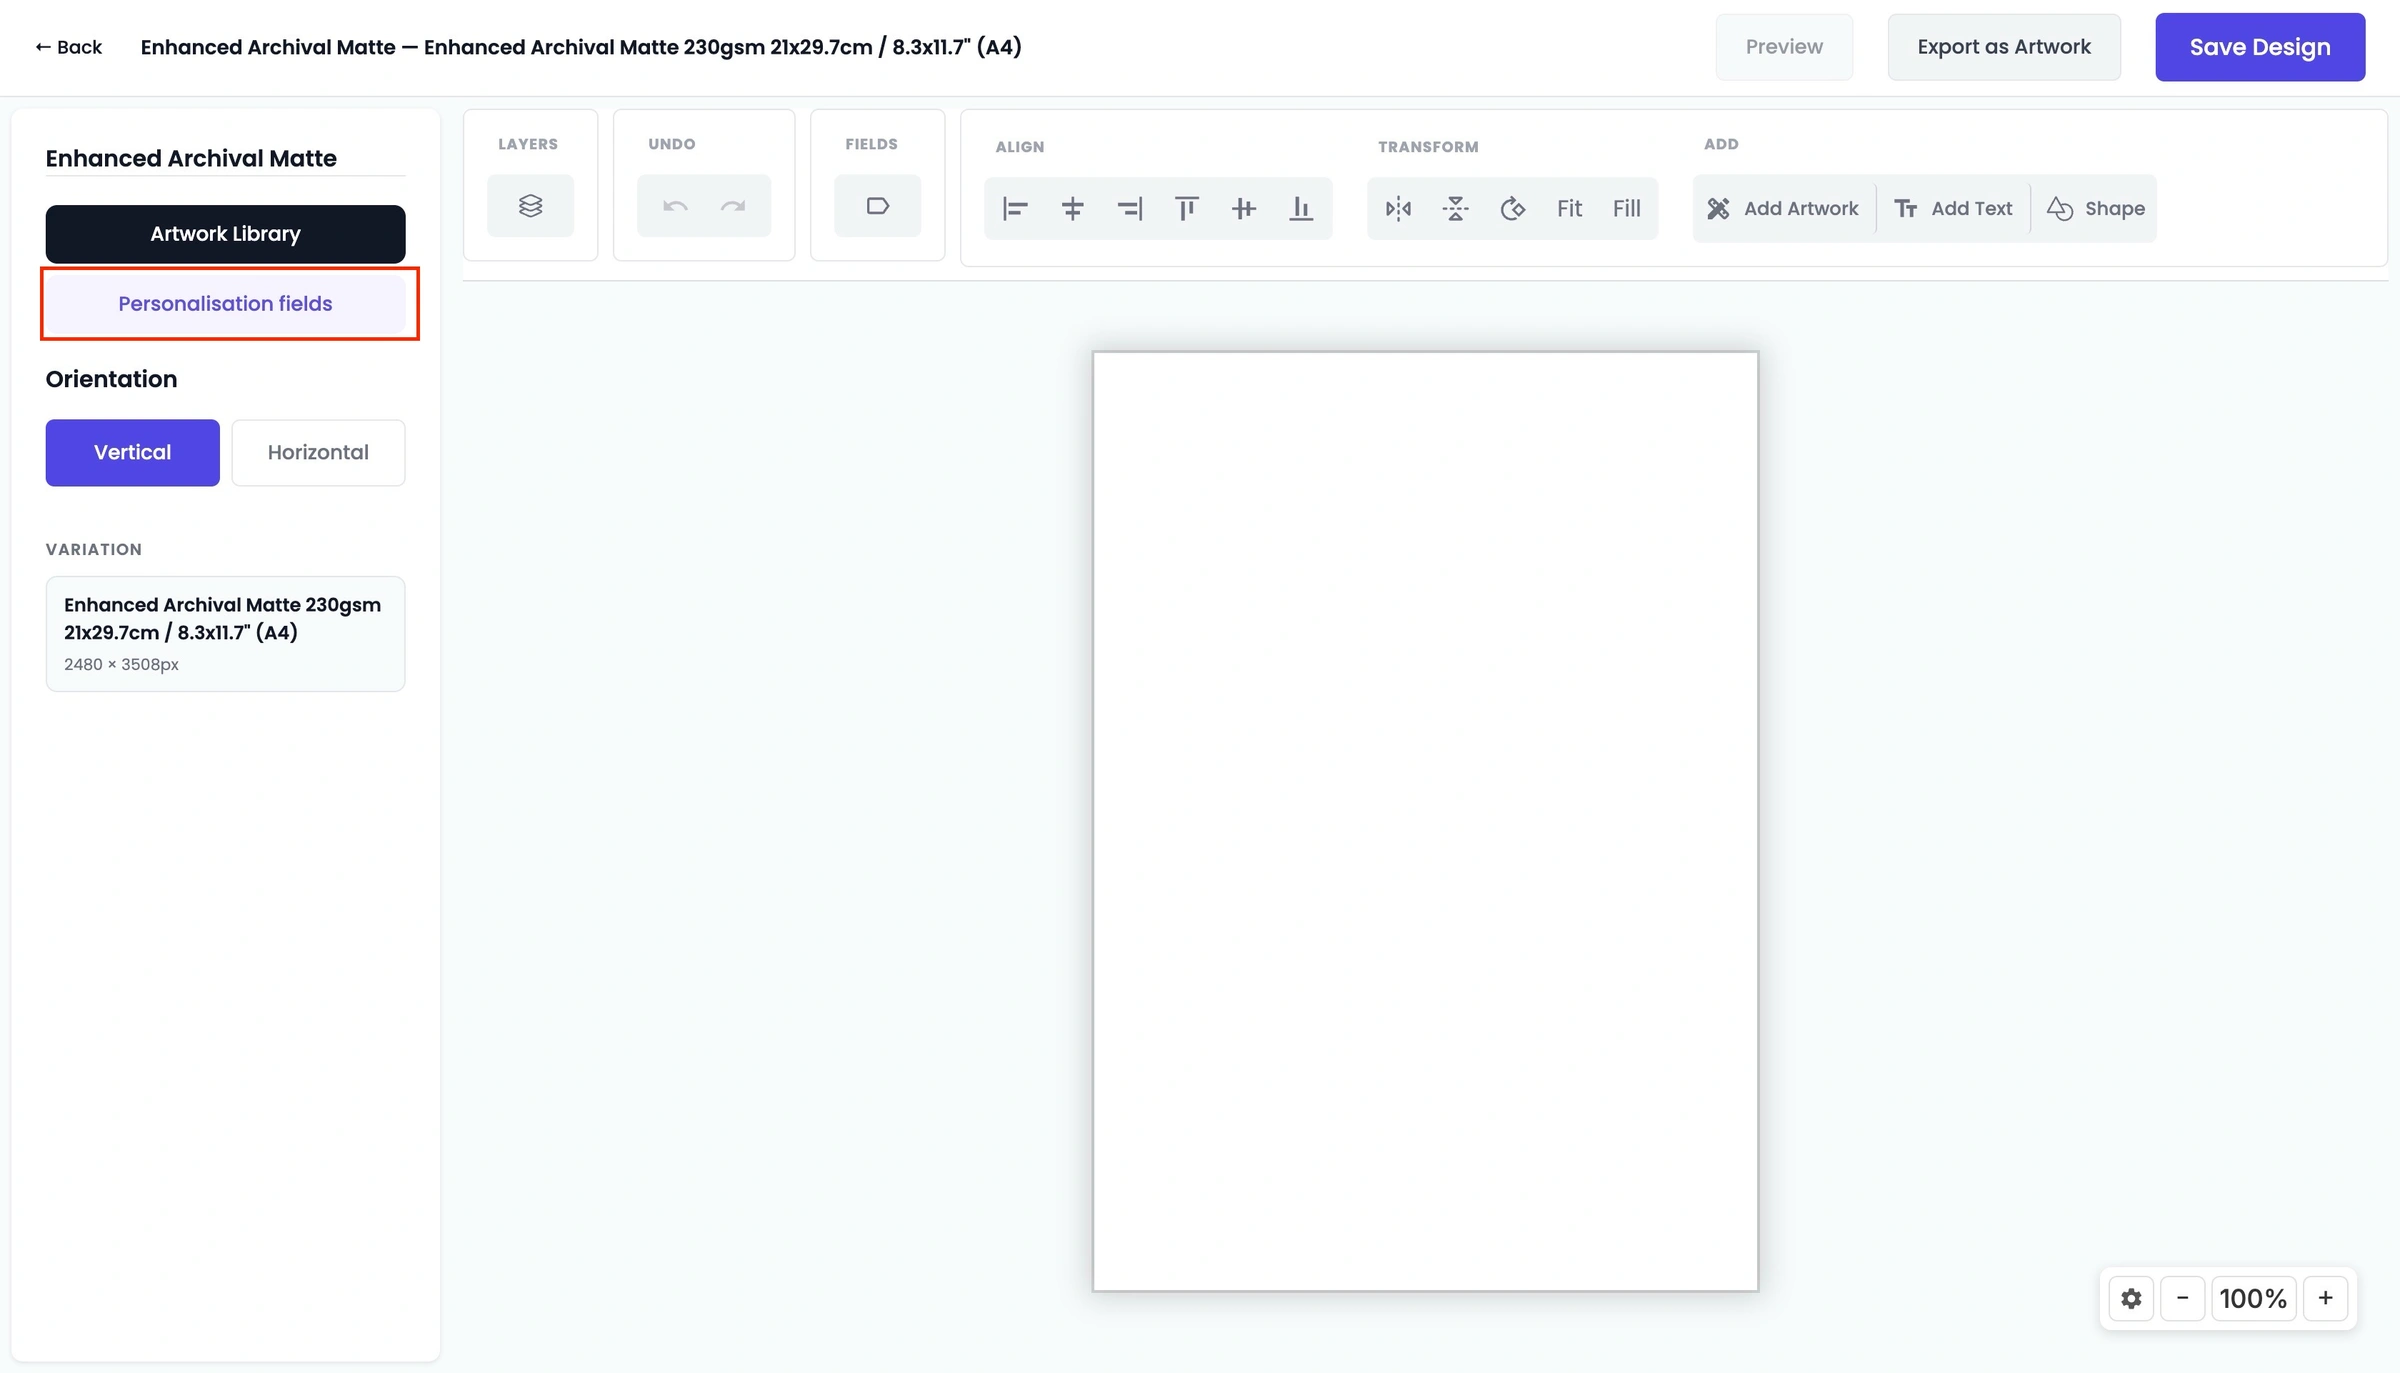Viewport: 2400px width, 1373px height.
Task: Click Add Text button
Action: click(1953, 208)
